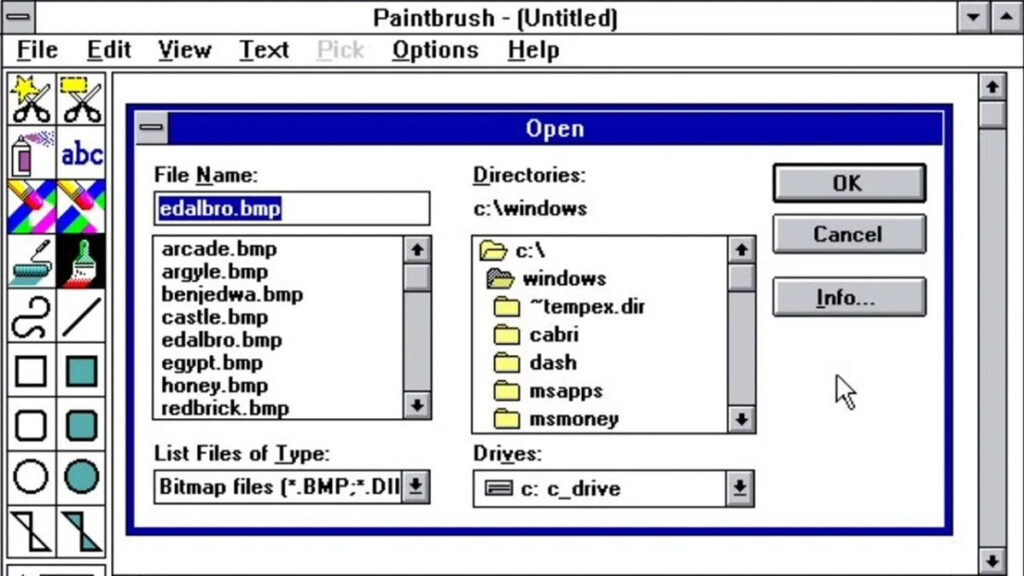This screenshot has width=1024, height=576.
Task: Open the Help menu
Action: point(533,50)
